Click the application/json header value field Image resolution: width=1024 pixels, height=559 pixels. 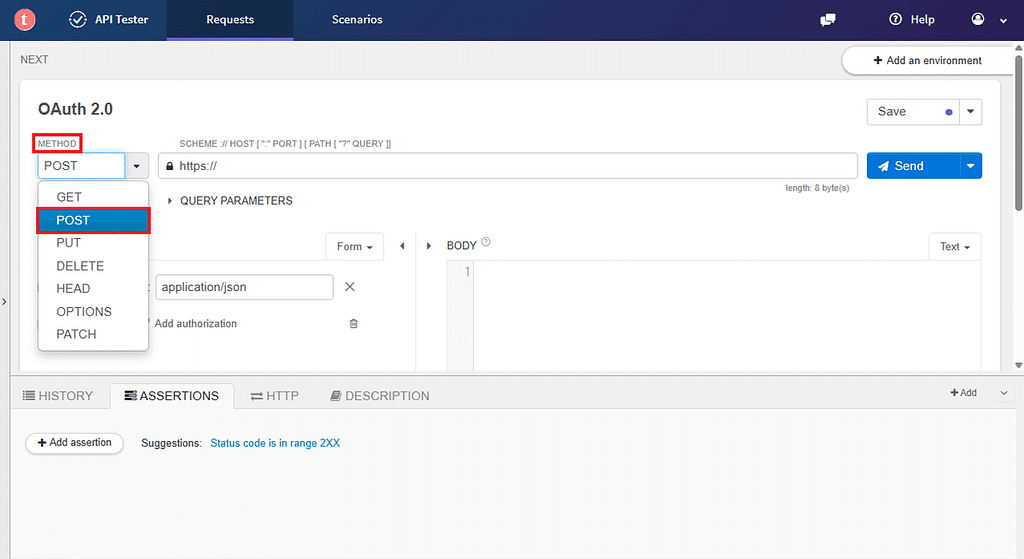(244, 287)
